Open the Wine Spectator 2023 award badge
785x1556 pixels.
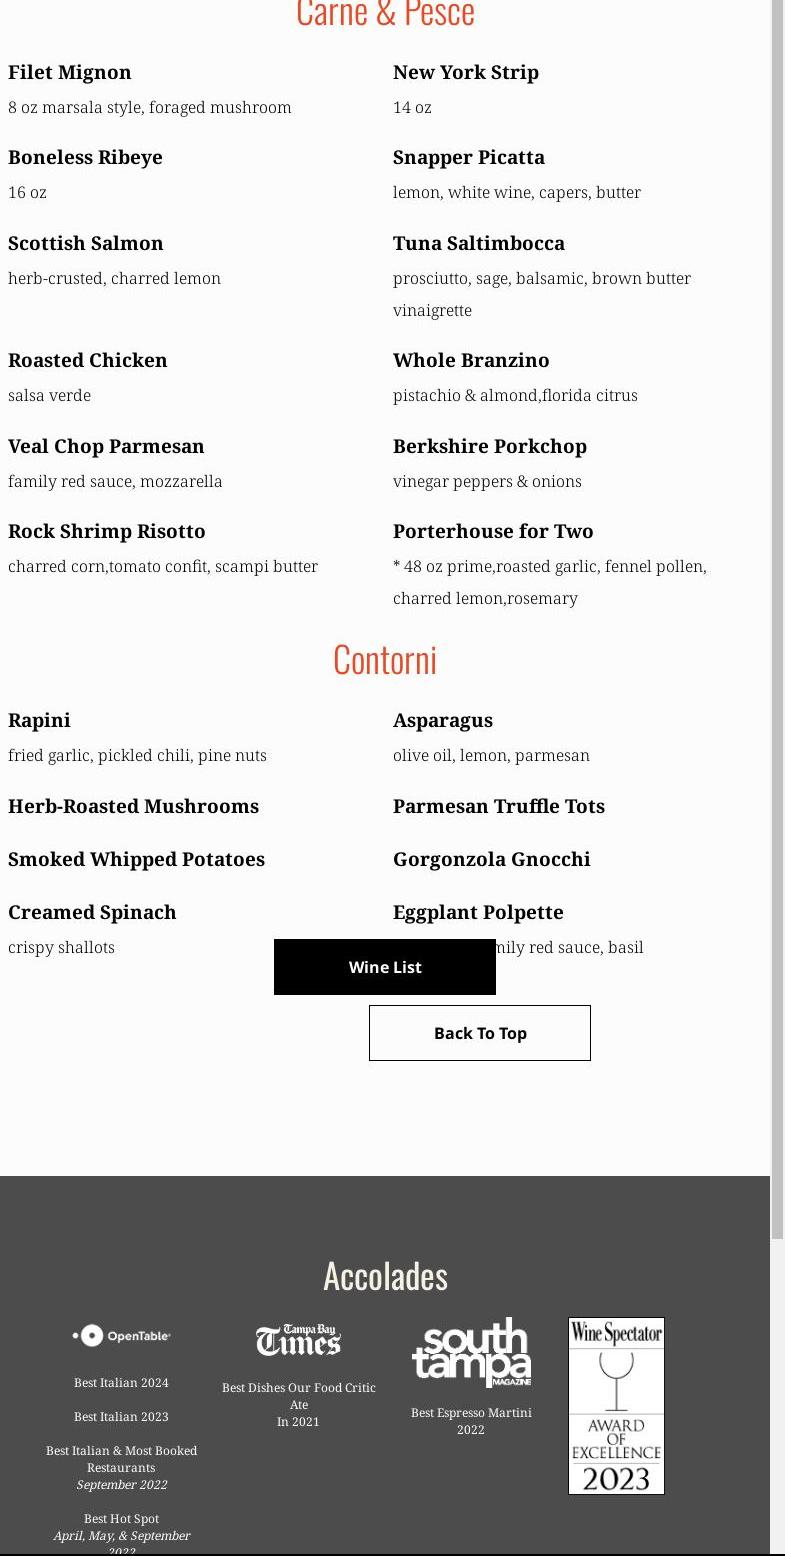point(616,1405)
